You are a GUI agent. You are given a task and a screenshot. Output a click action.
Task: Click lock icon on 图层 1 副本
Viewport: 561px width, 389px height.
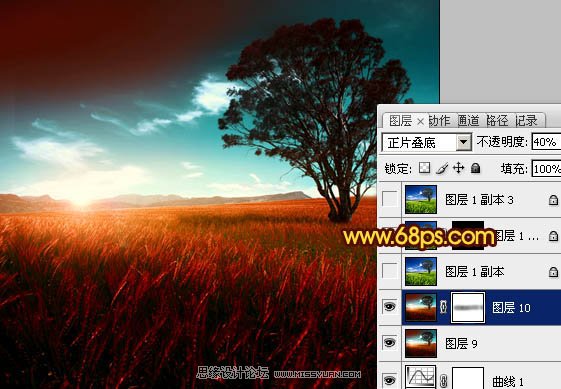(553, 272)
